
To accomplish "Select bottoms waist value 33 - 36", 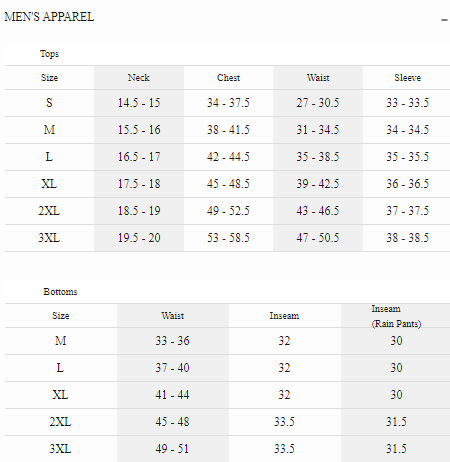I will pos(173,341).
